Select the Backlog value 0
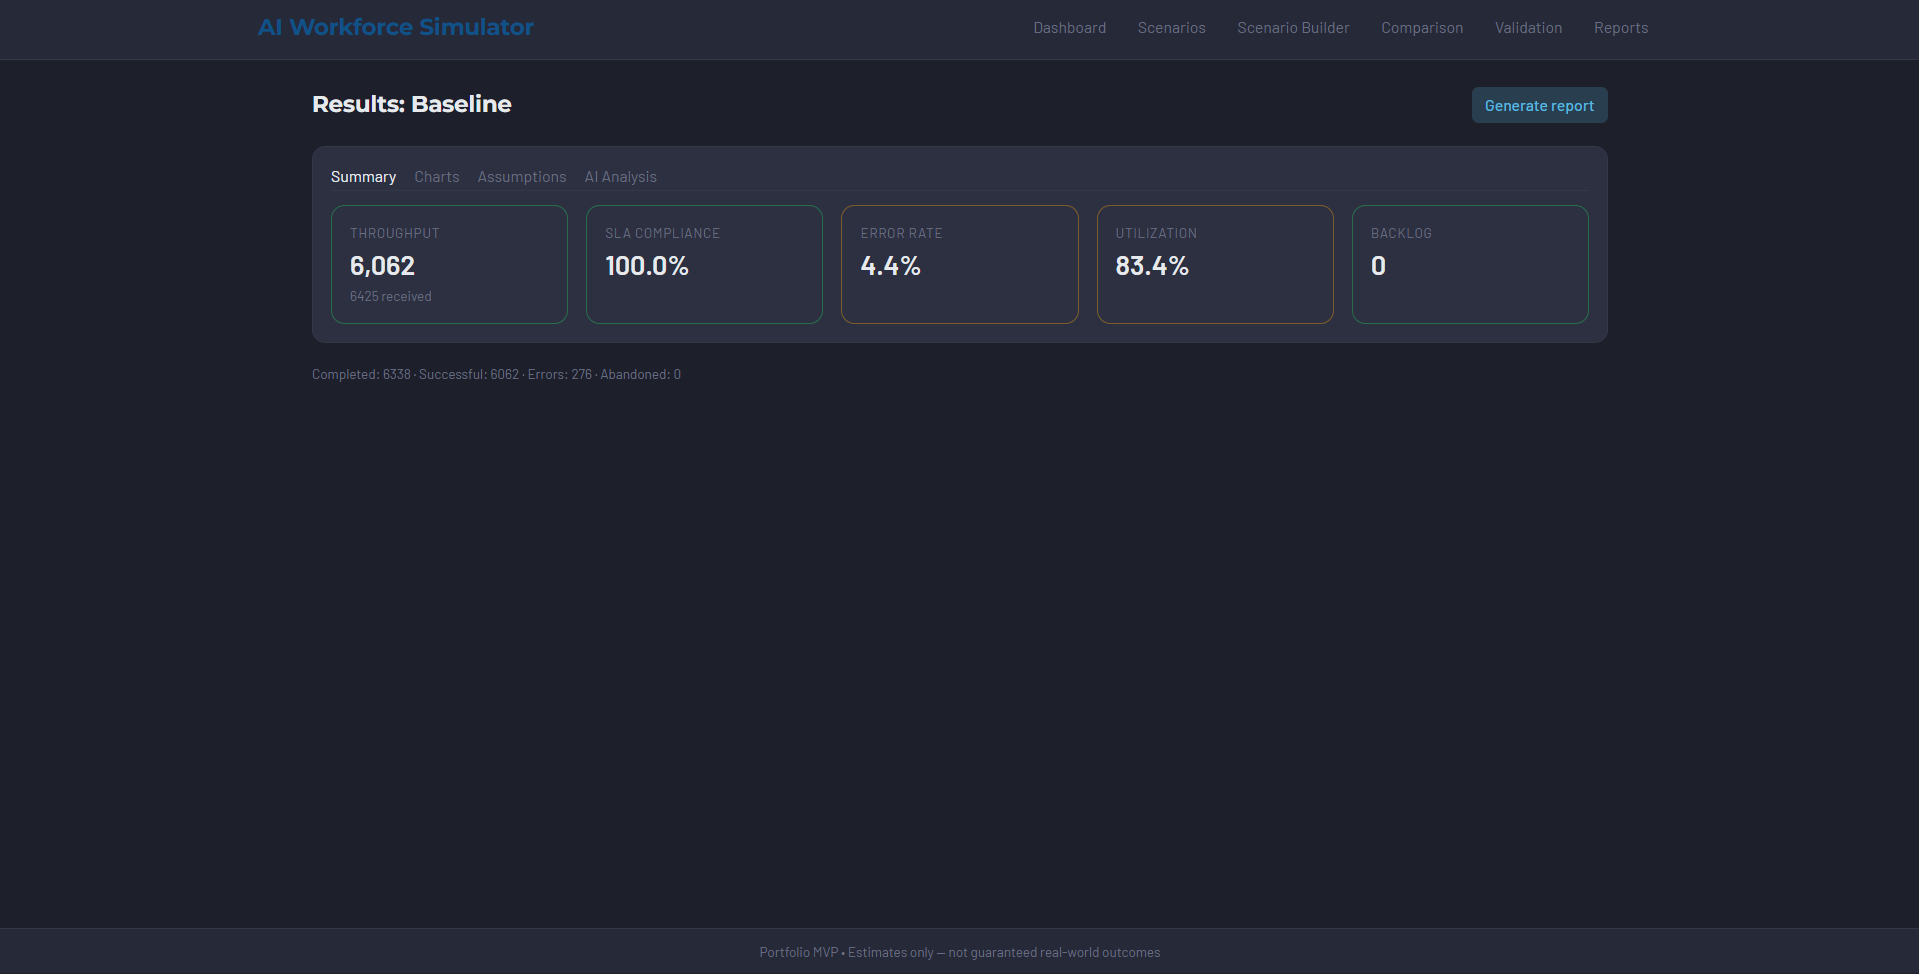The height and width of the screenshot is (974, 1919). point(1378,266)
